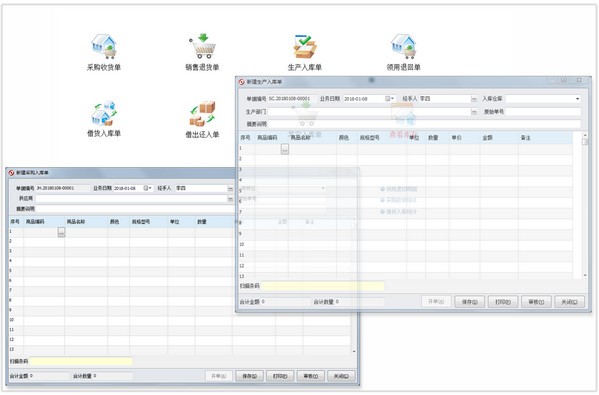The width and height of the screenshot is (599, 395).
Task: Click scrollbar up arrow in 生产入库单 grid
Action: pyautogui.click(x=585, y=136)
